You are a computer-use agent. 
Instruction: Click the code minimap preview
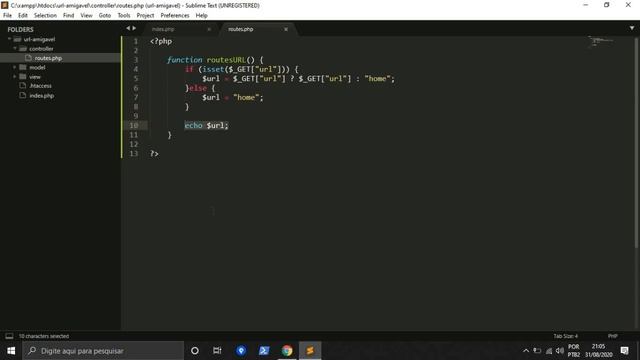[x=600, y=41]
